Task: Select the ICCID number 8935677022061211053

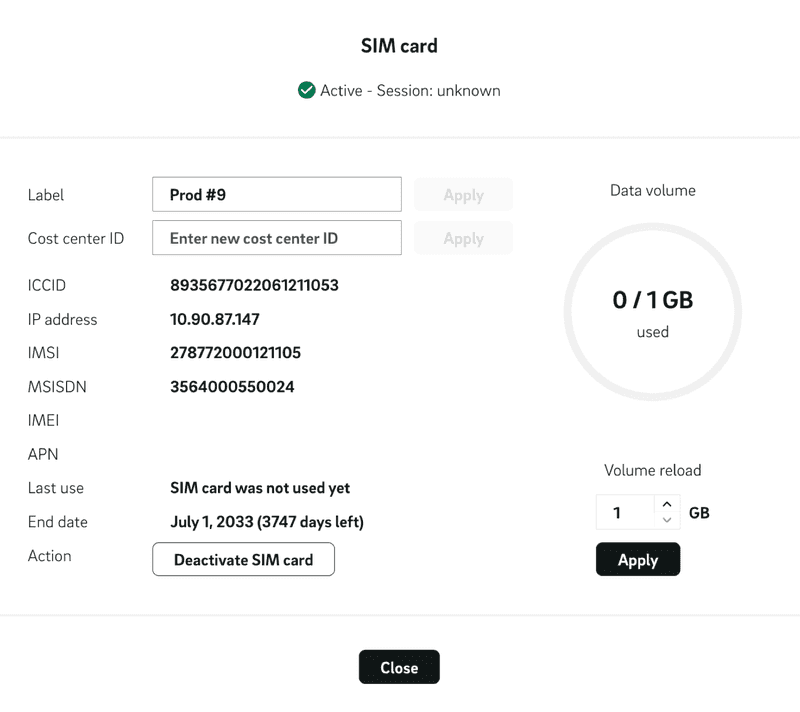Action: click(256, 285)
